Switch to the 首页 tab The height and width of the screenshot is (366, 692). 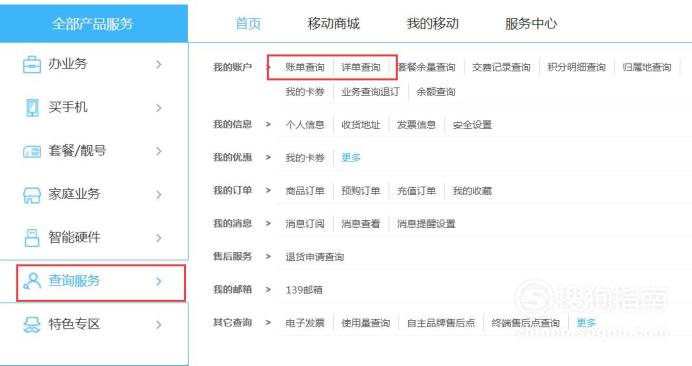[248, 23]
